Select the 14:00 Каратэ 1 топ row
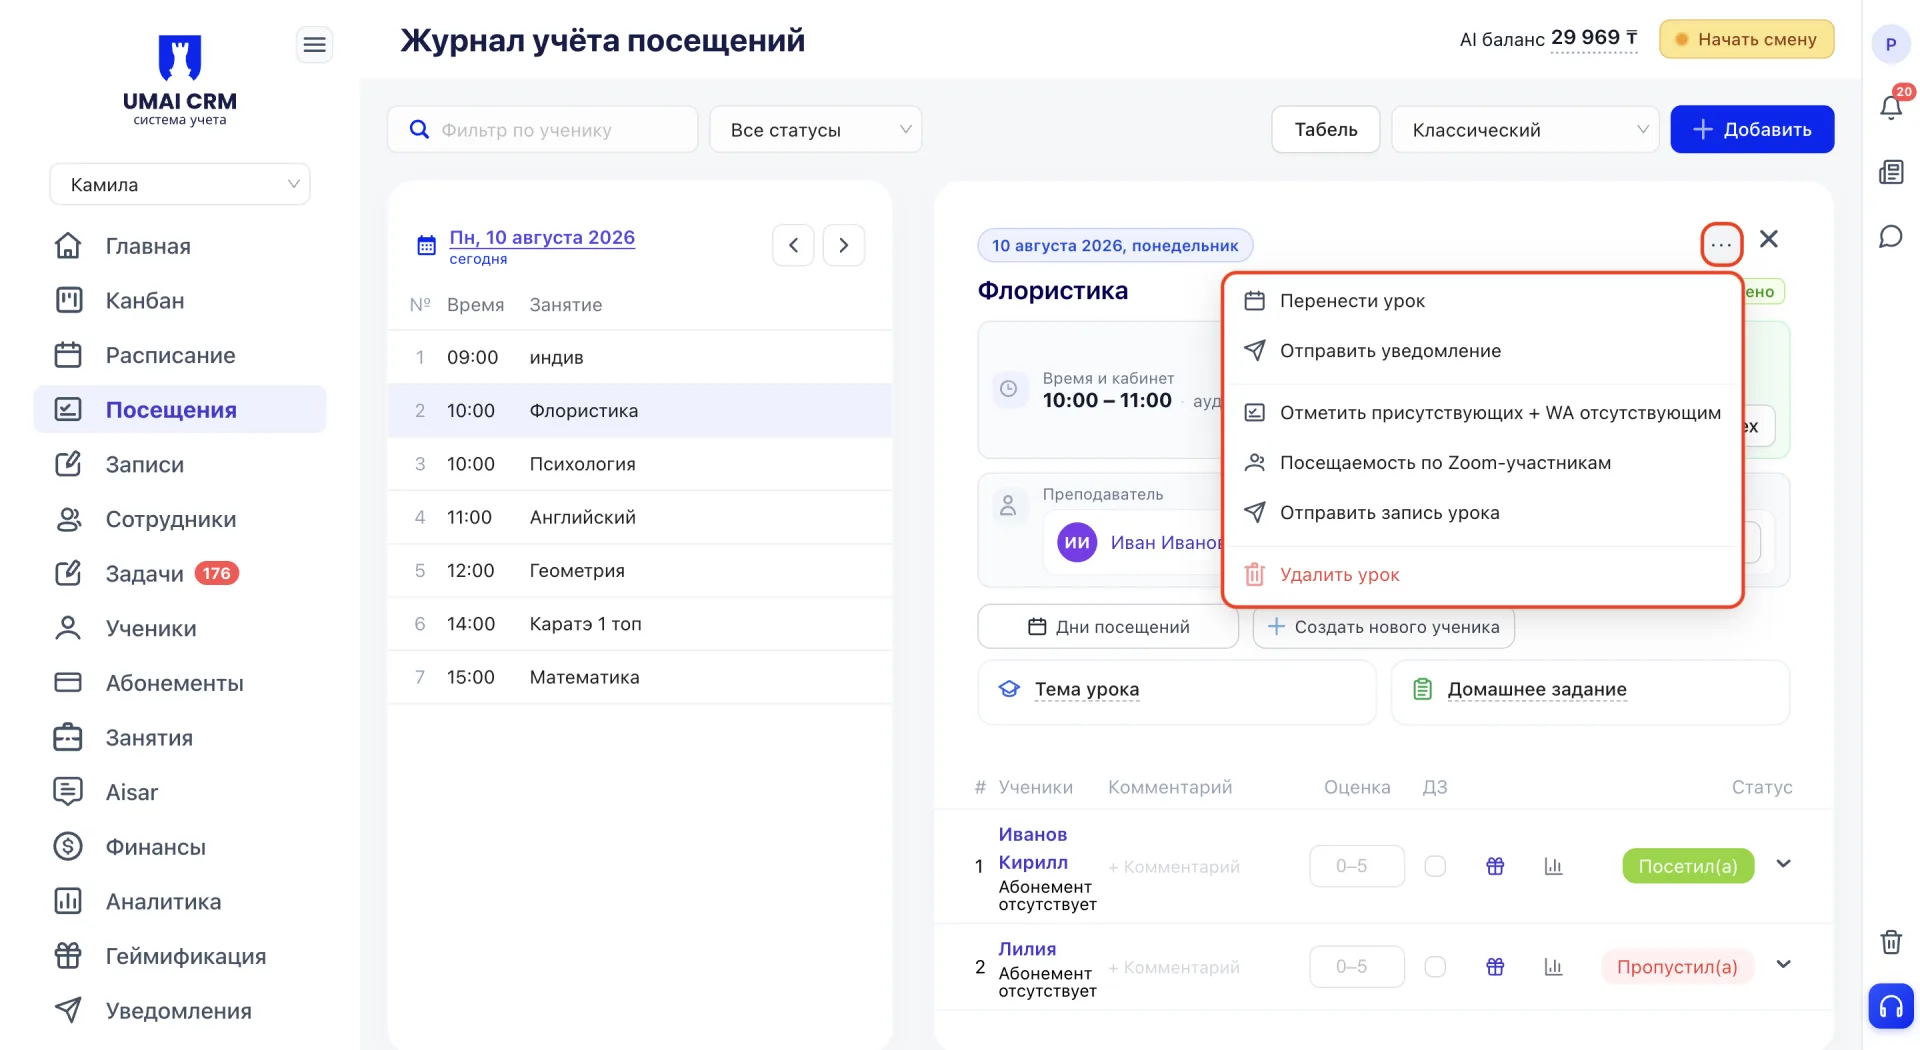 (640, 624)
